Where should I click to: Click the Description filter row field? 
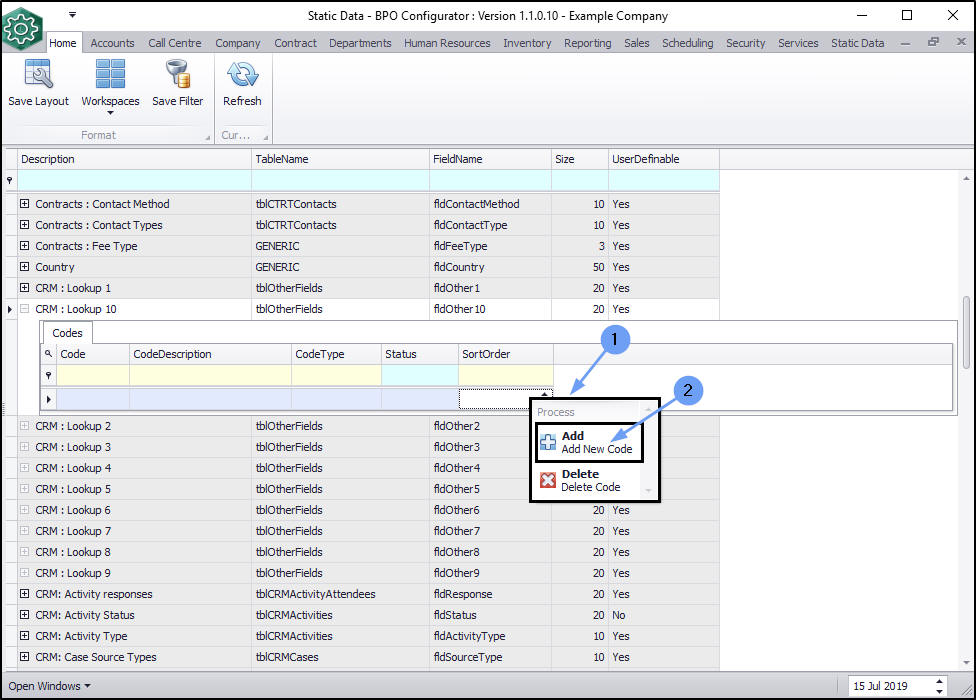[x=135, y=180]
